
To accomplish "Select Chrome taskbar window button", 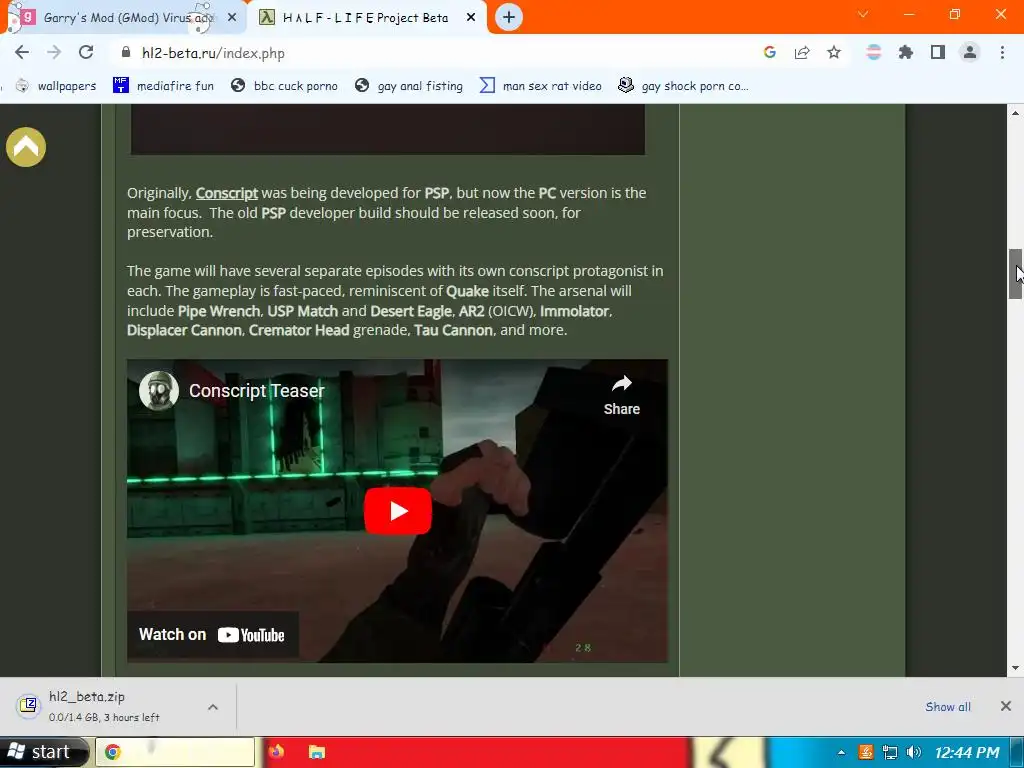I will click(x=175, y=752).
